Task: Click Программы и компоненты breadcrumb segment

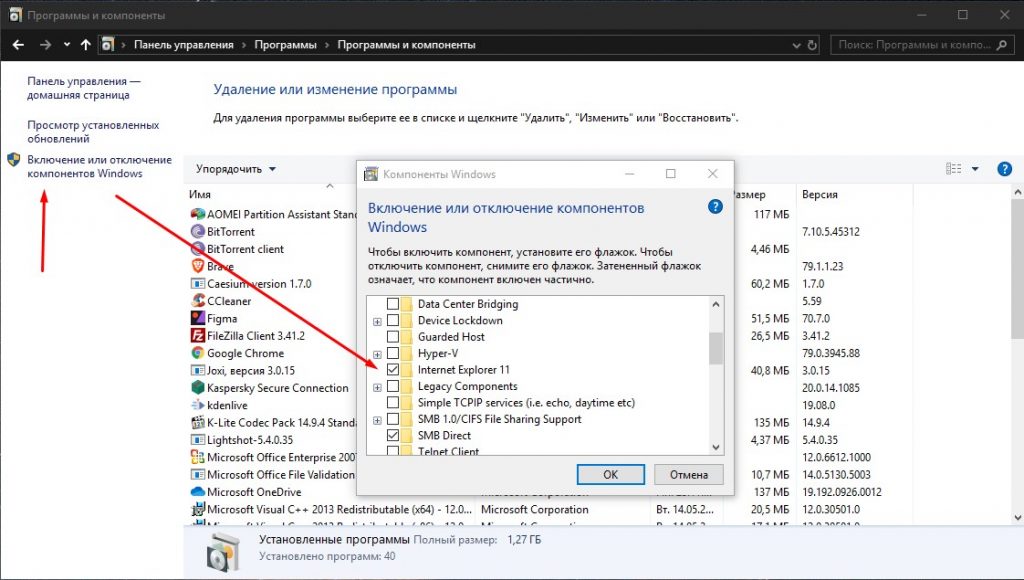Action: pos(406,45)
